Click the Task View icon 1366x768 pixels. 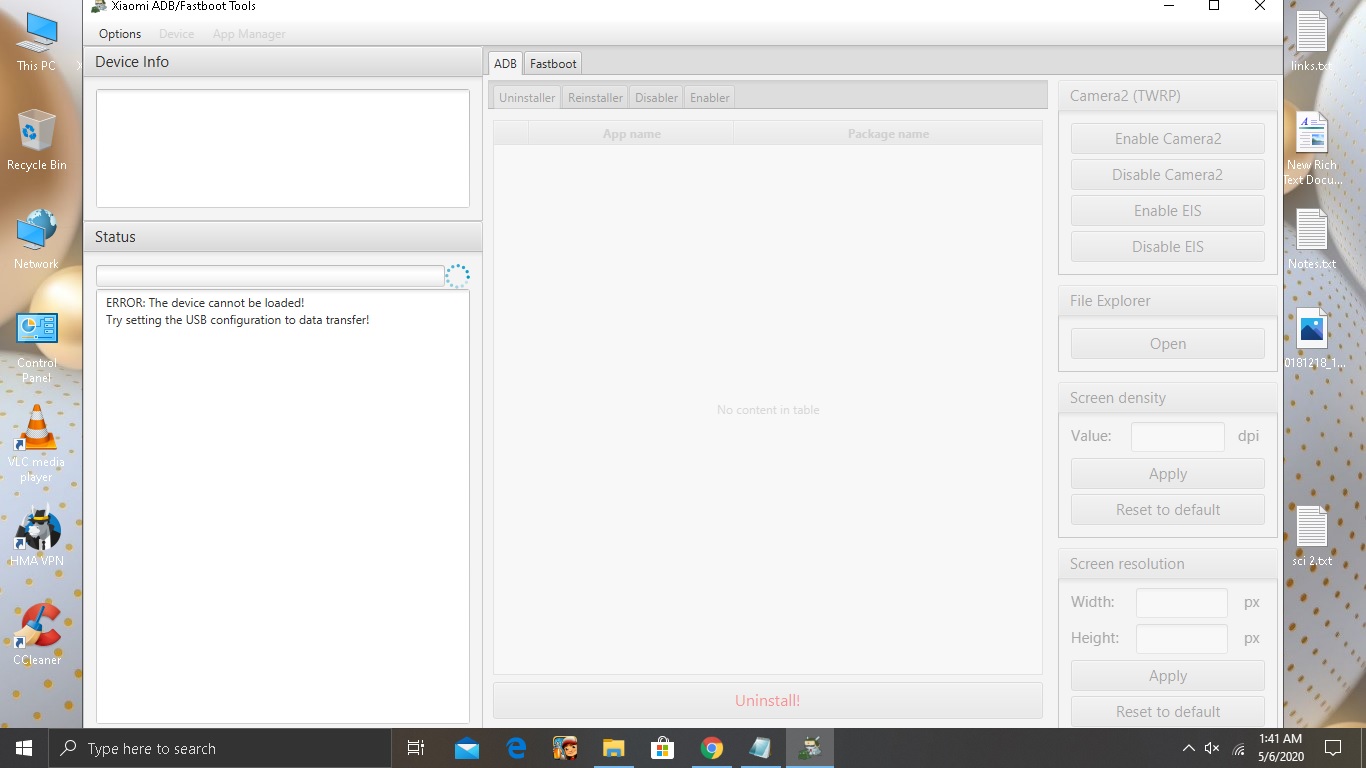[x=416, y=748]
